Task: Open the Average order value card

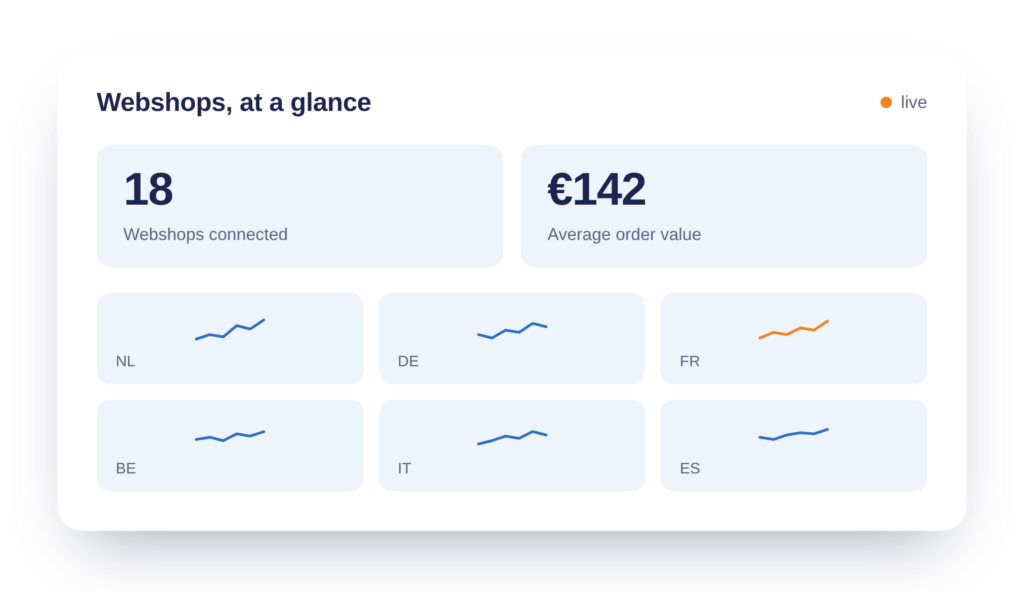Action: (x=724, y=206)
